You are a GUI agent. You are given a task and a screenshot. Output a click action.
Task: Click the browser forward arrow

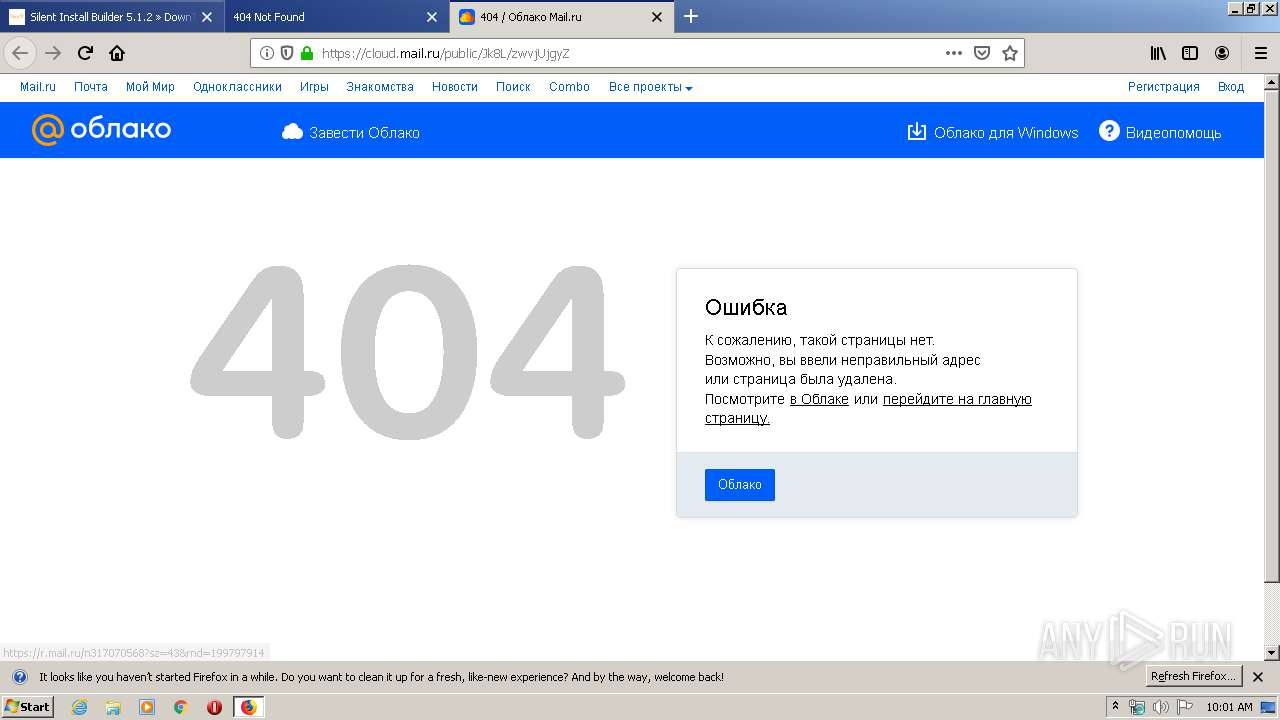[x=54, y=53]
